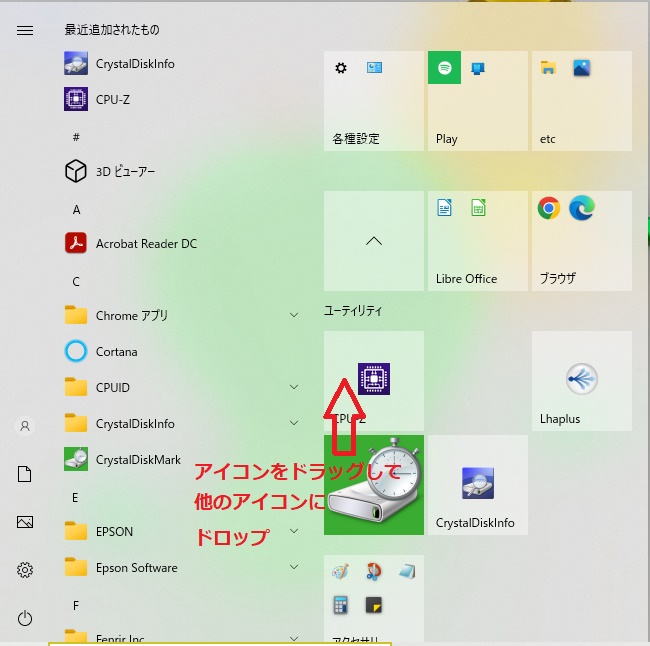Expand the CrystalDiskInfo folder in app list
The image size is (650, 646).
click(294, 423)
